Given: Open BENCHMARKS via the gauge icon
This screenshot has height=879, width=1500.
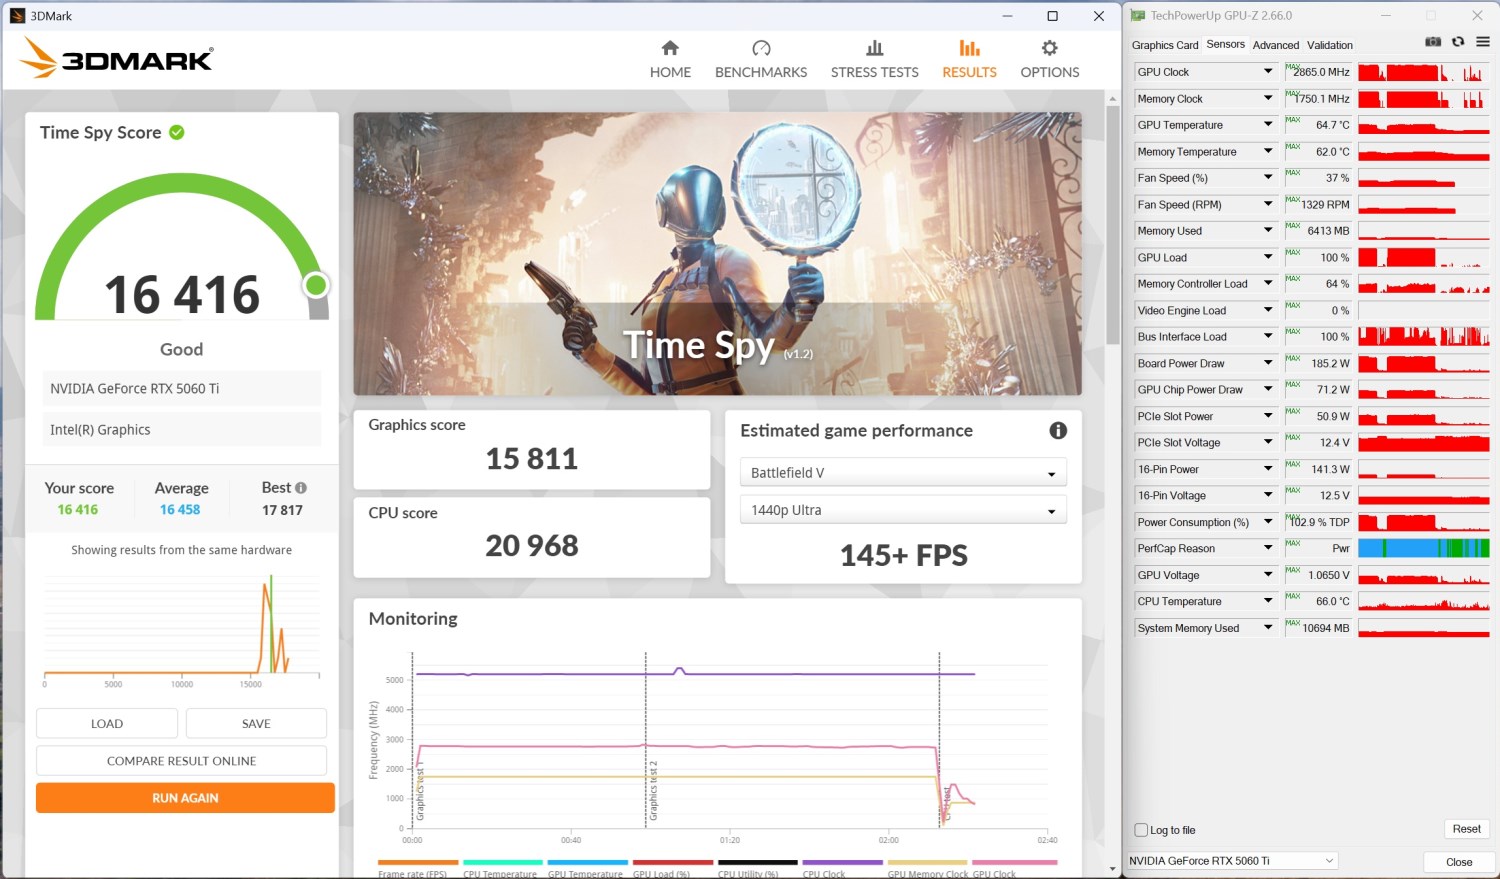Looking at the screenshot, I should coord(761,48).
